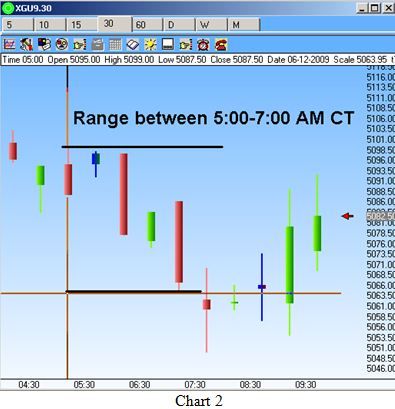Select the M monthly timeframe tab
Image resolution: width=395 pixels, height=409 pixels.
click(x=244, y=25)
